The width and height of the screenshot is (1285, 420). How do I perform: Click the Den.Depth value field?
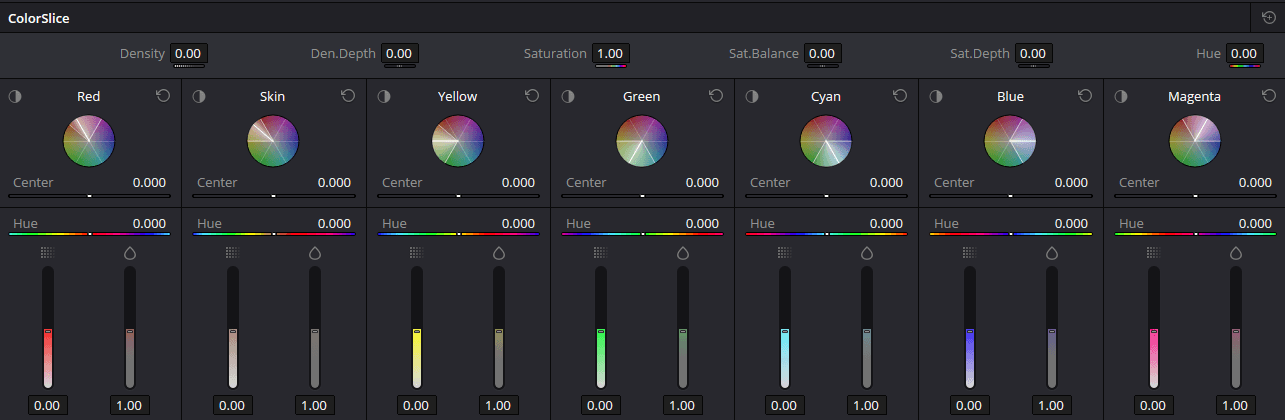399,53
